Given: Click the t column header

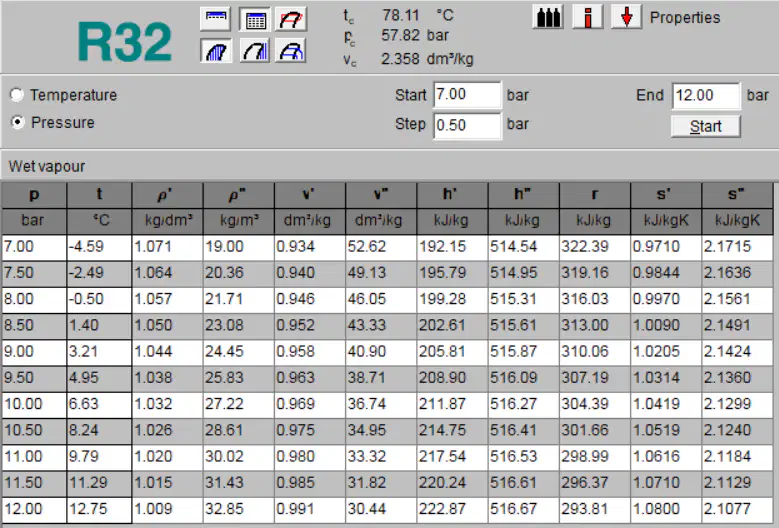Looking at the screenshot, I should pos(99,195).
